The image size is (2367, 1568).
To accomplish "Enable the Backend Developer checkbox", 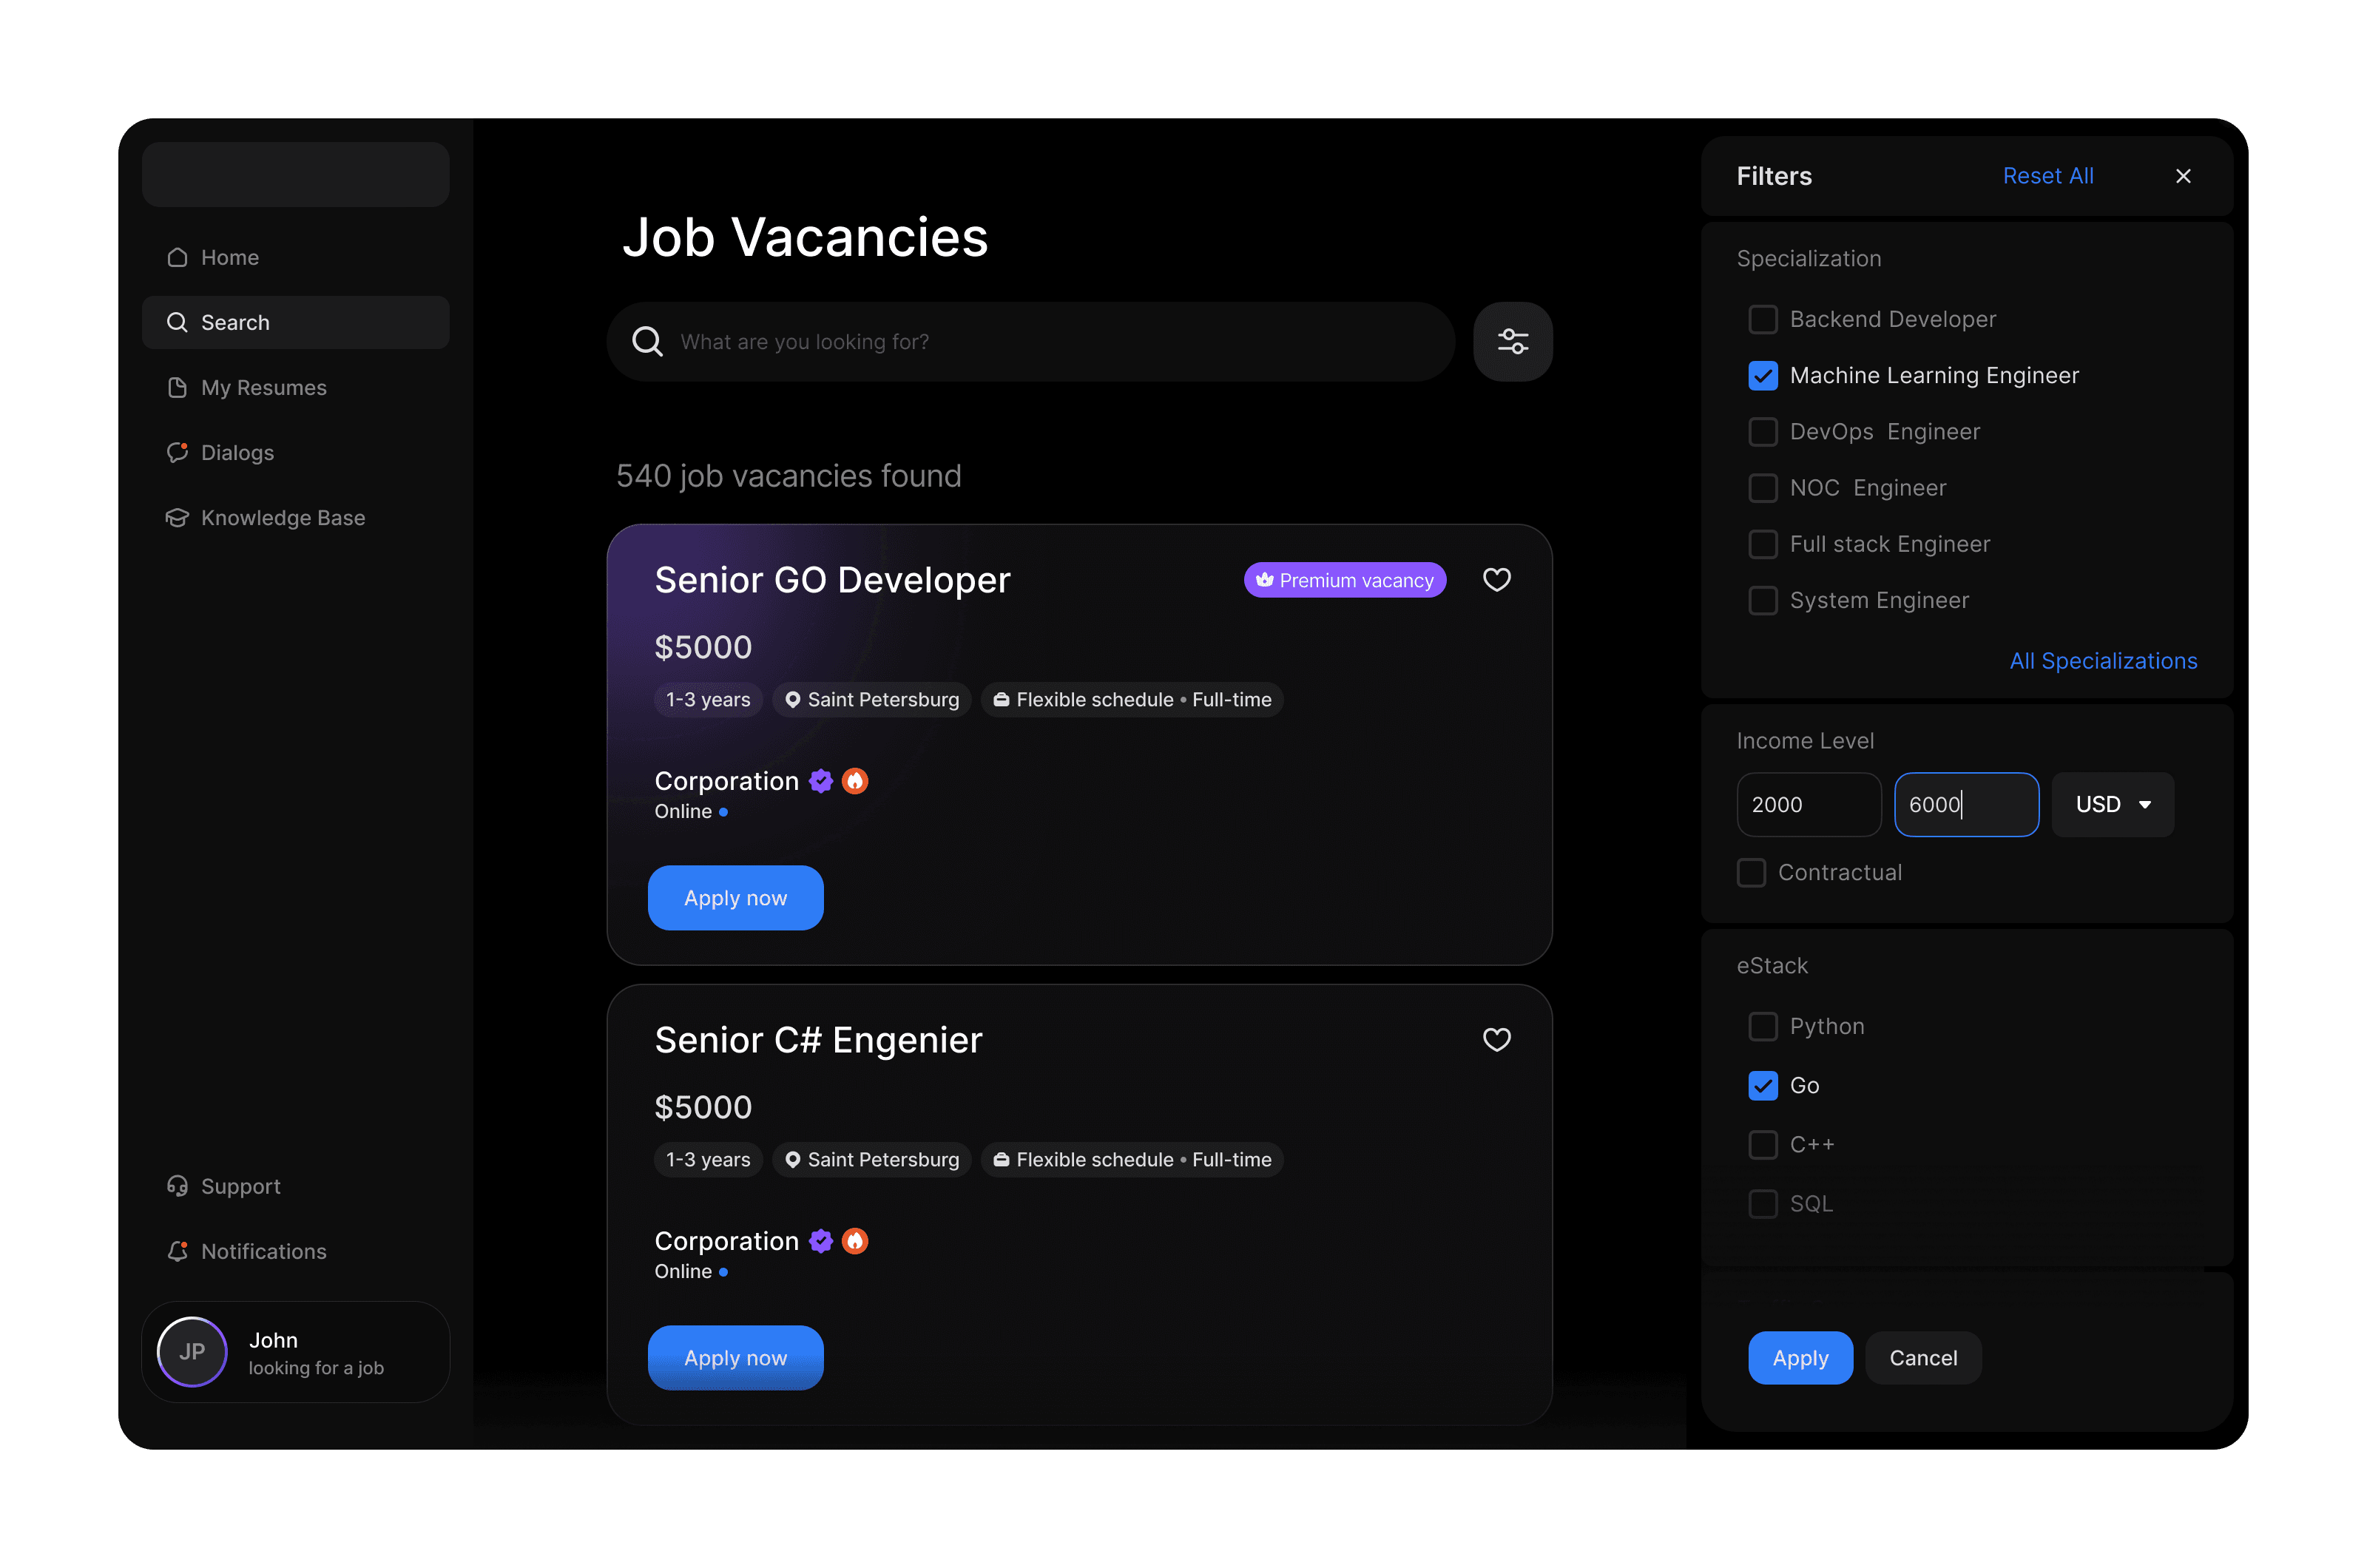I will 1762,320.
